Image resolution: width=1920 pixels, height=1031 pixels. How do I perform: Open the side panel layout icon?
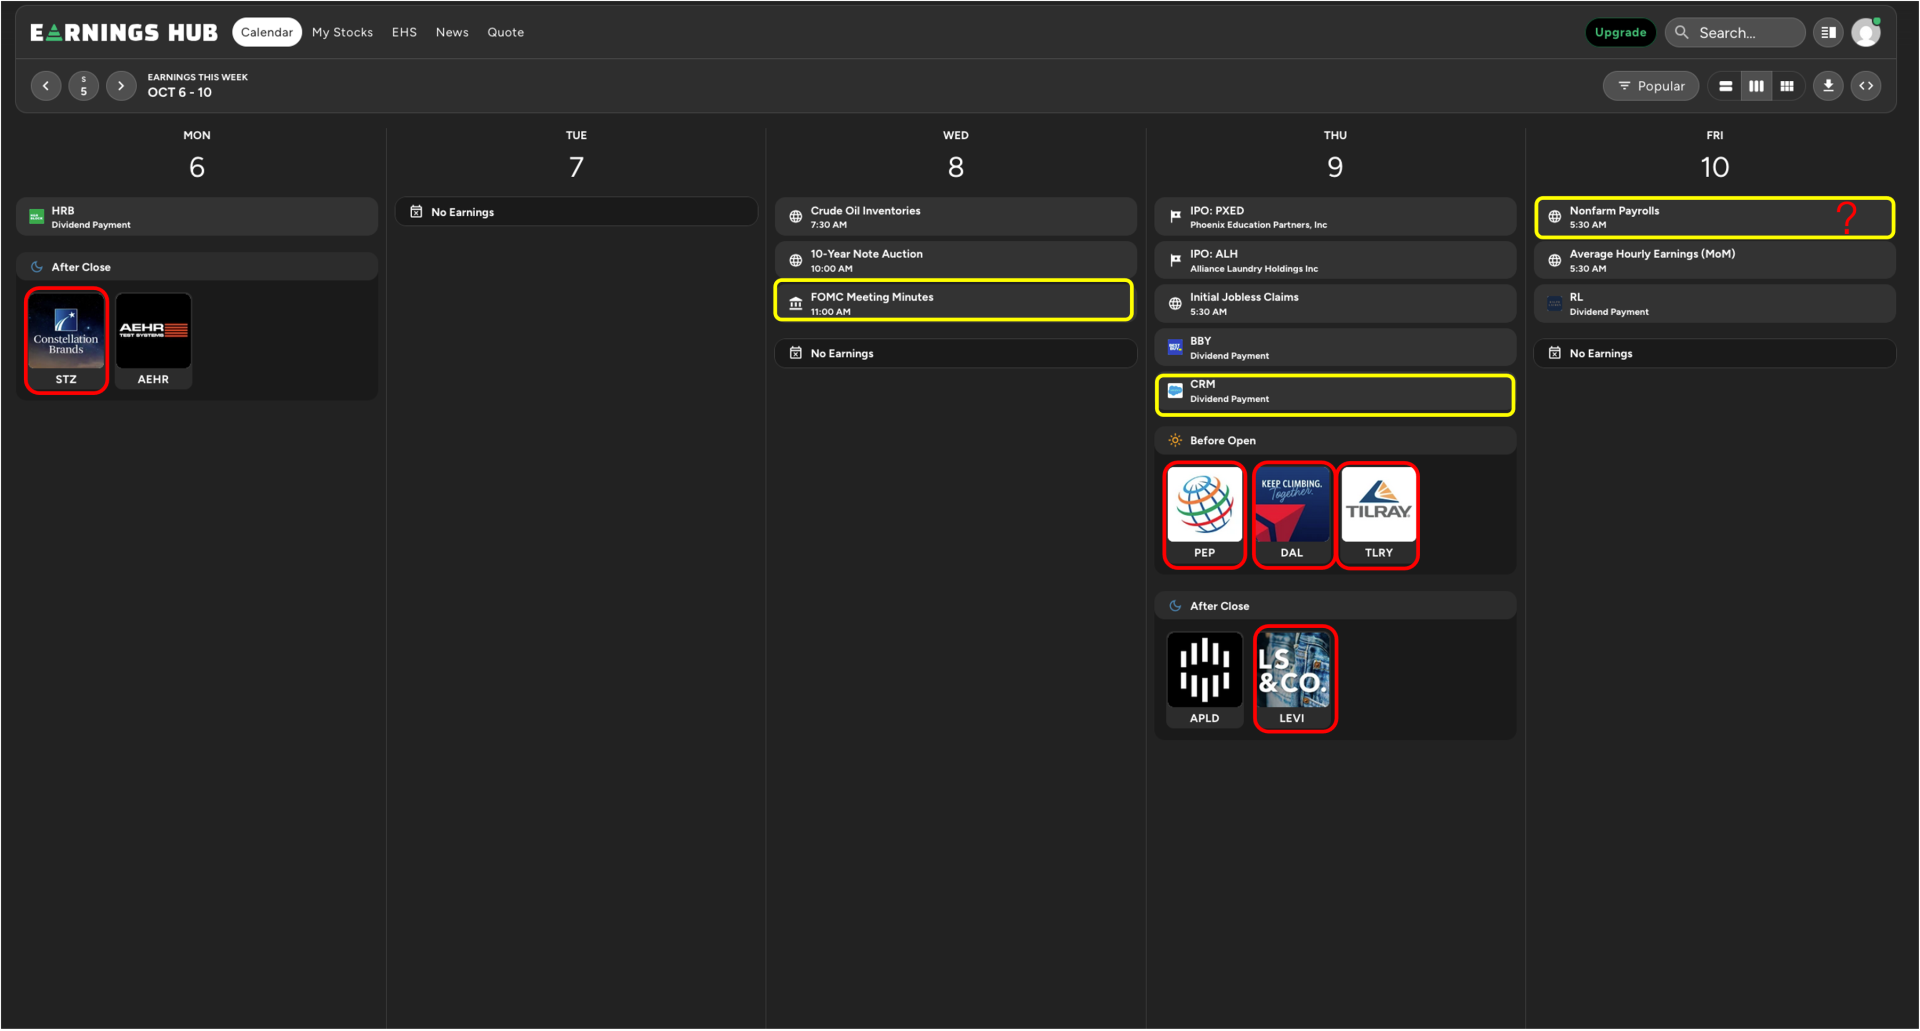coord(1828,33)
